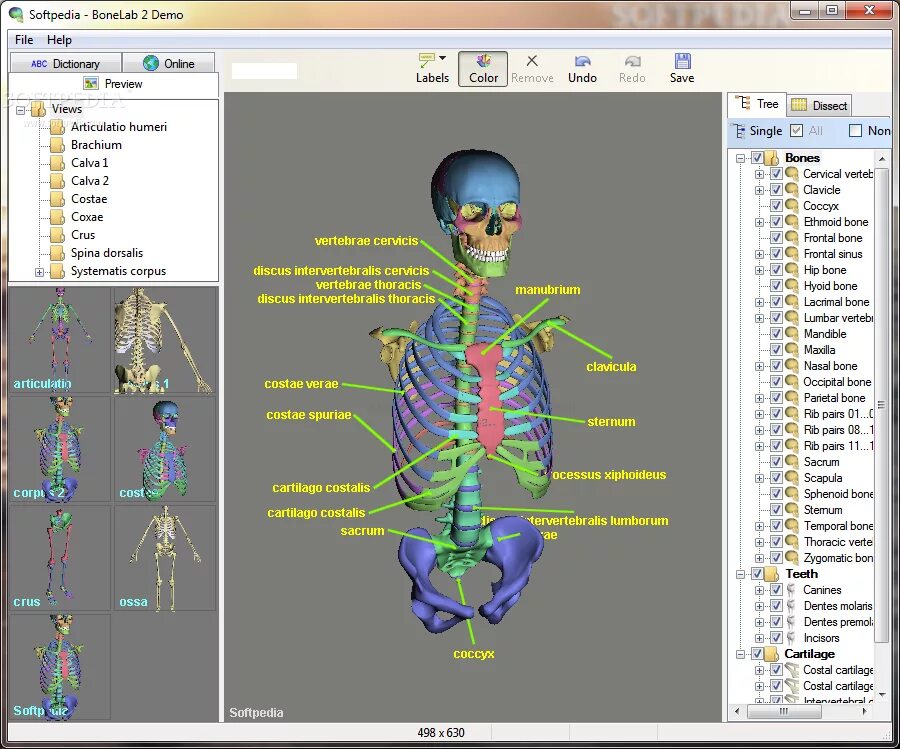This screenshot has width=900, height=749.
Task: Click the white text field beside Labels
Action: point(264,71)
